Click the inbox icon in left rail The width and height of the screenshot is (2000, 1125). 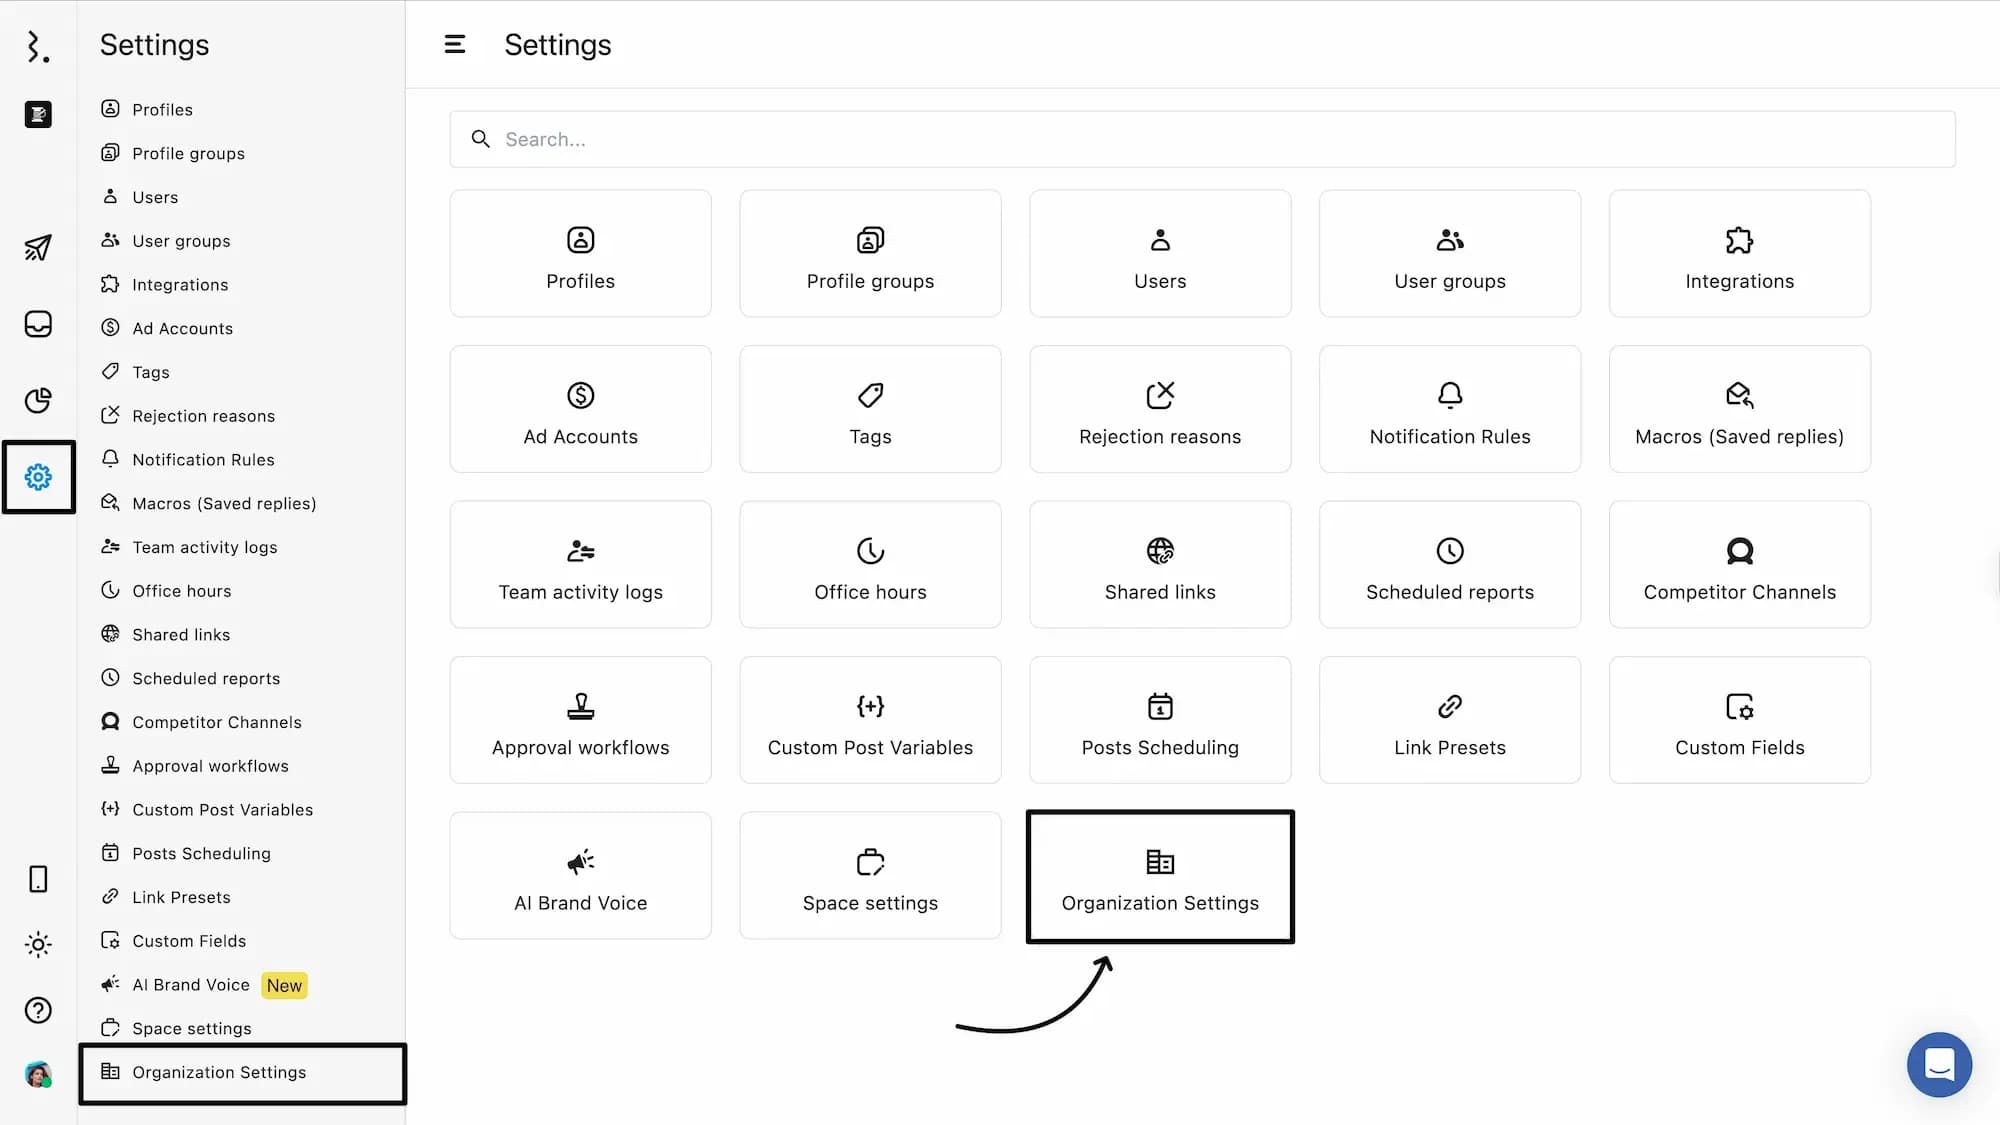point(38,324)
